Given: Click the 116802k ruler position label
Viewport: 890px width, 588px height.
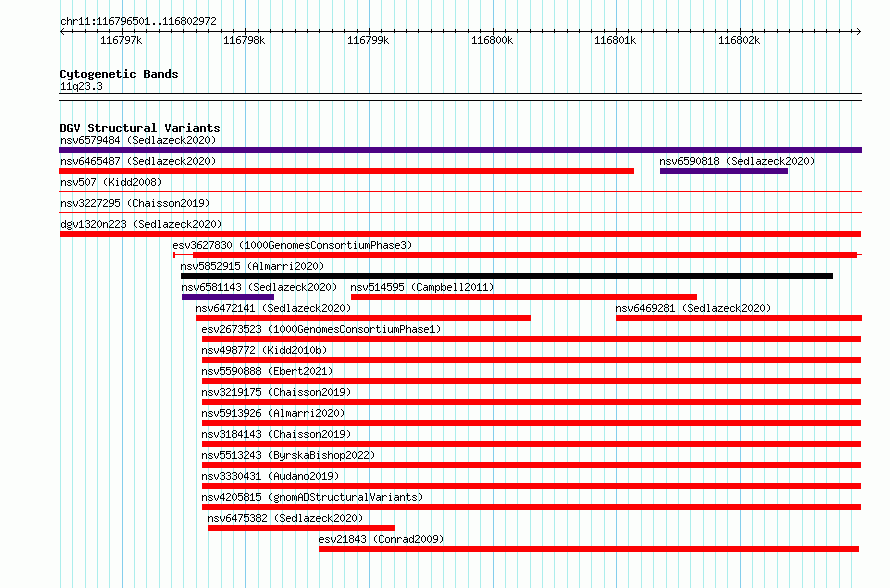Looking at the screenshot, I should 739,41.
